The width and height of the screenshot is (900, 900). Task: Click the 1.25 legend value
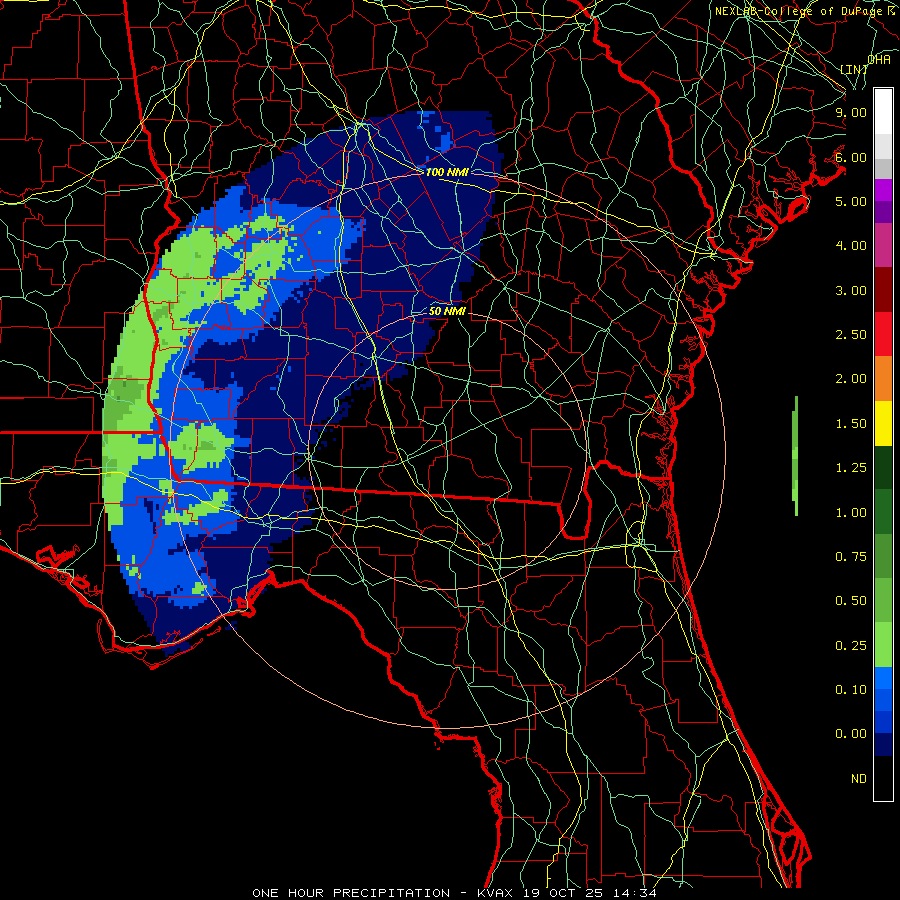pyautogui.click(x=851, y=468)
